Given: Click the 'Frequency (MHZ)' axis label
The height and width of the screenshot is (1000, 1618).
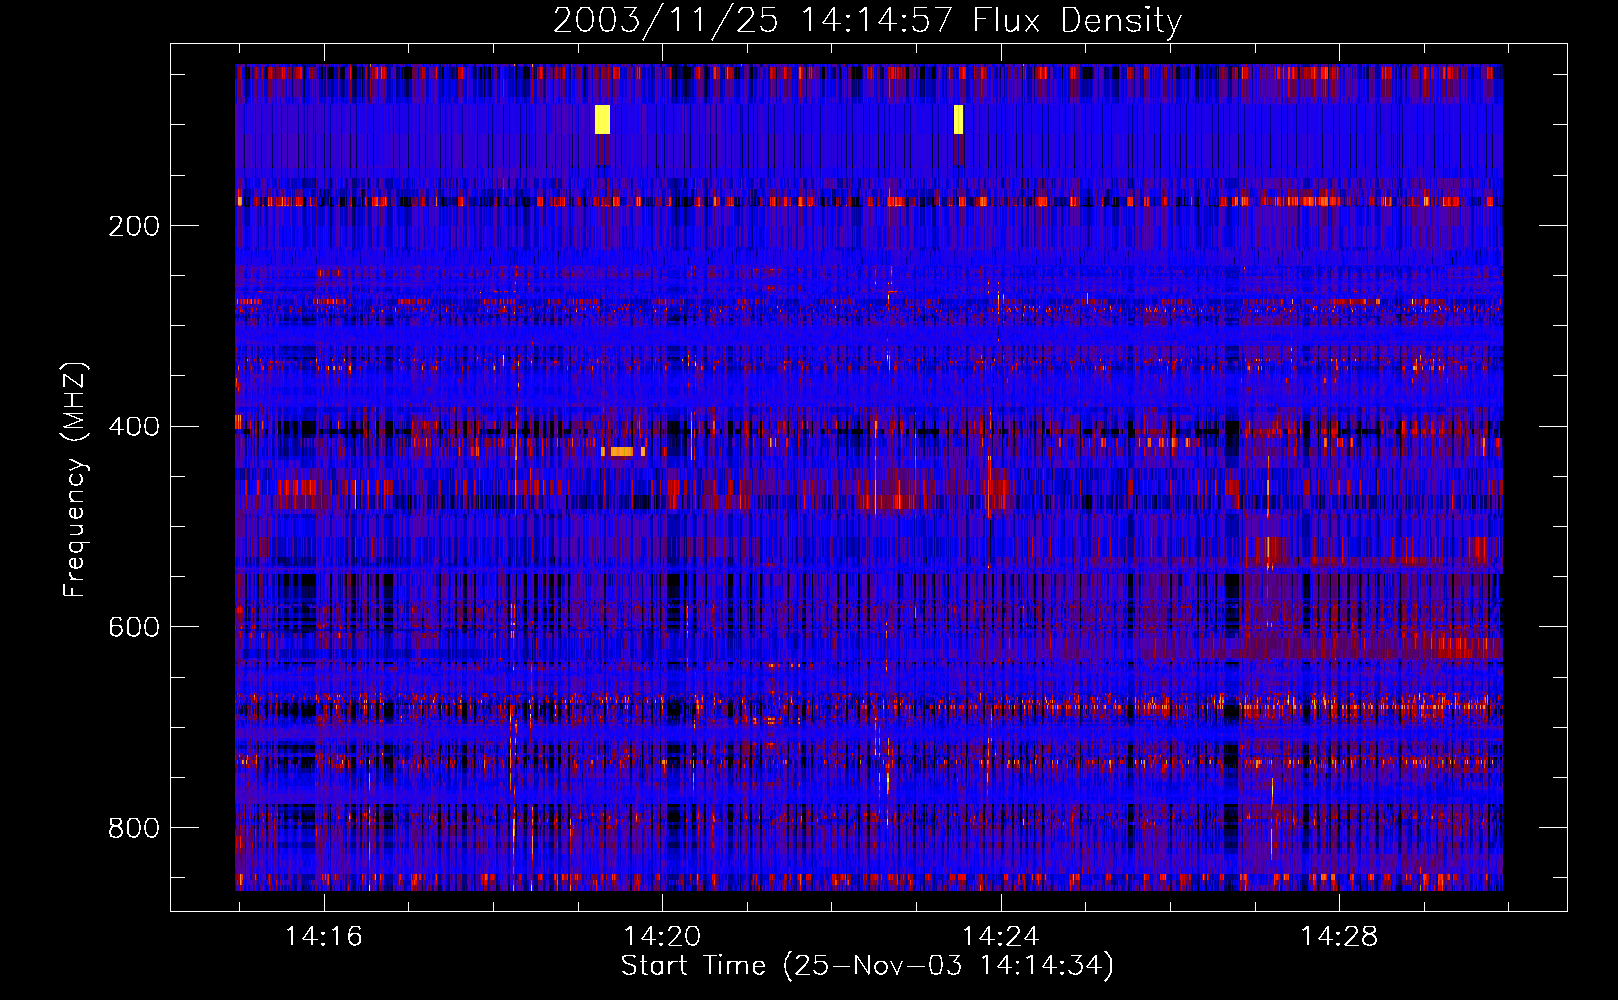Looking at the screenshot, I should coord(75,480).
